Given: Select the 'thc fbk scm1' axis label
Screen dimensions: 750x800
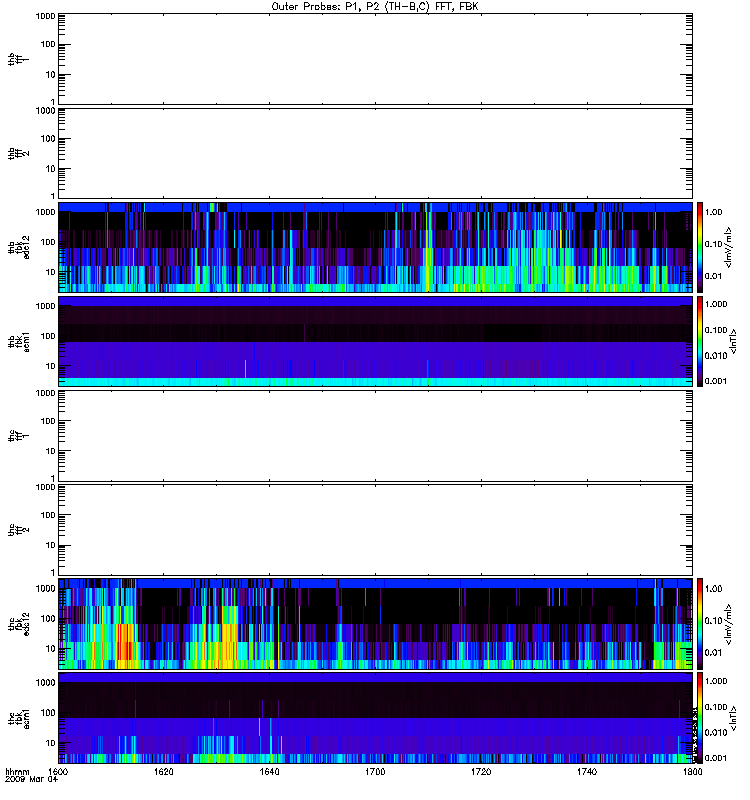Looking at the screenshot, I should click(19, 718).
